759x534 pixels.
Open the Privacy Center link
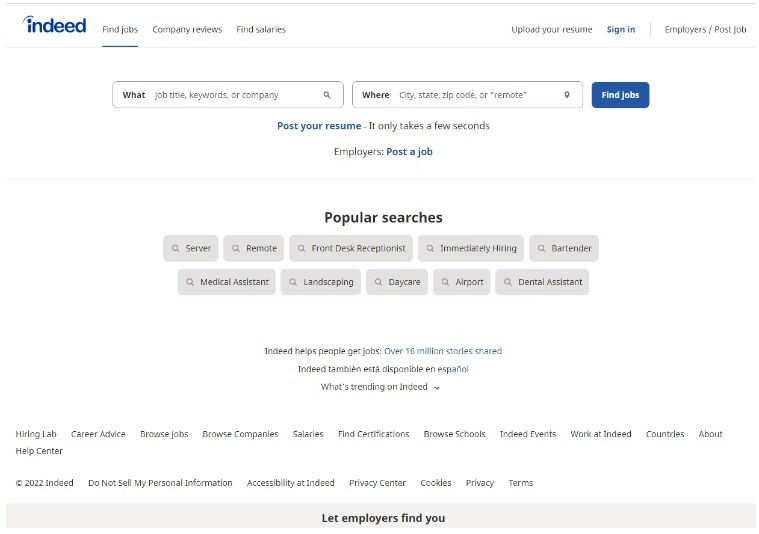(x=378, y=483)
